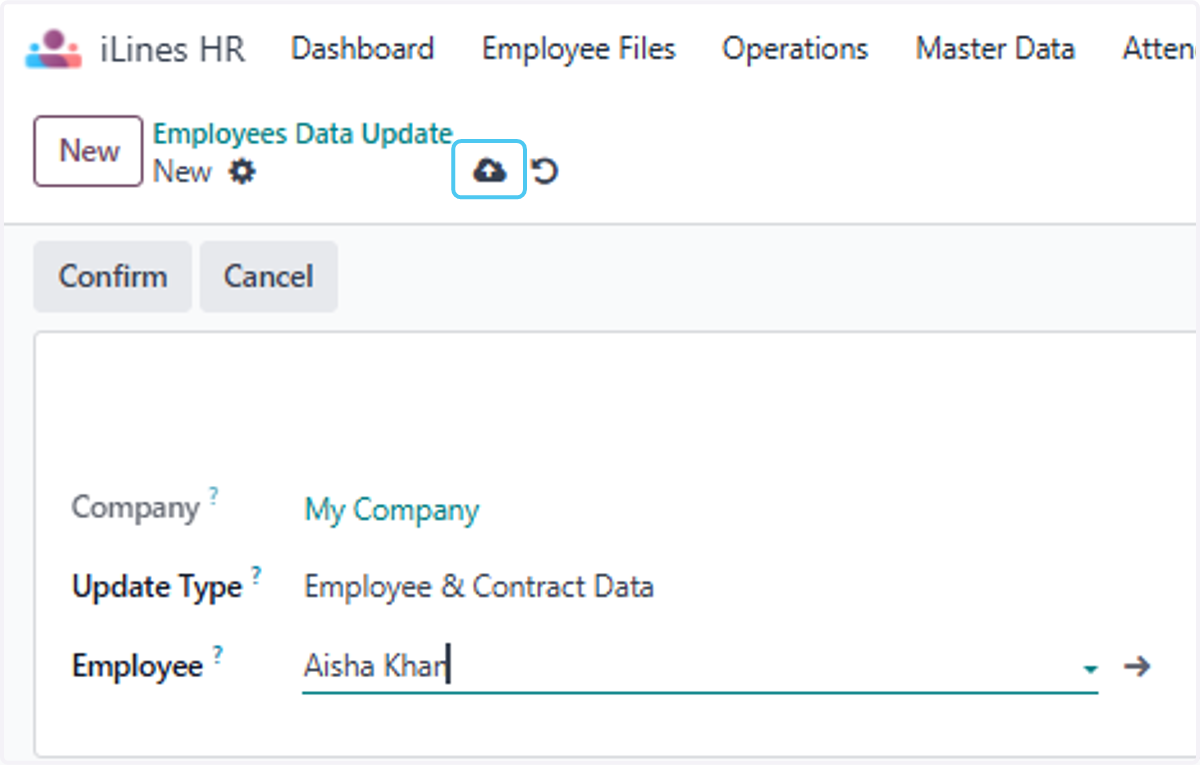Open the Master Data menu
The image size is (1200, 765).
(x=995, y=49)
